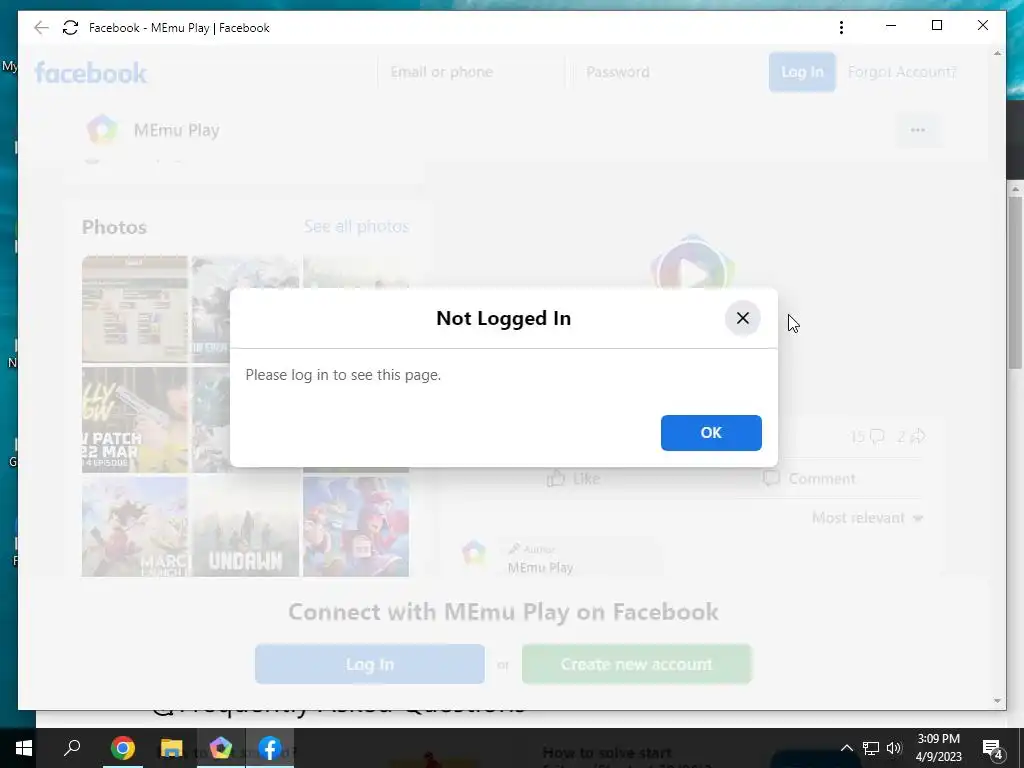Click the Photos section heading
The image size is (1024, 768).
pyautogui.click(x=114, y=227)
